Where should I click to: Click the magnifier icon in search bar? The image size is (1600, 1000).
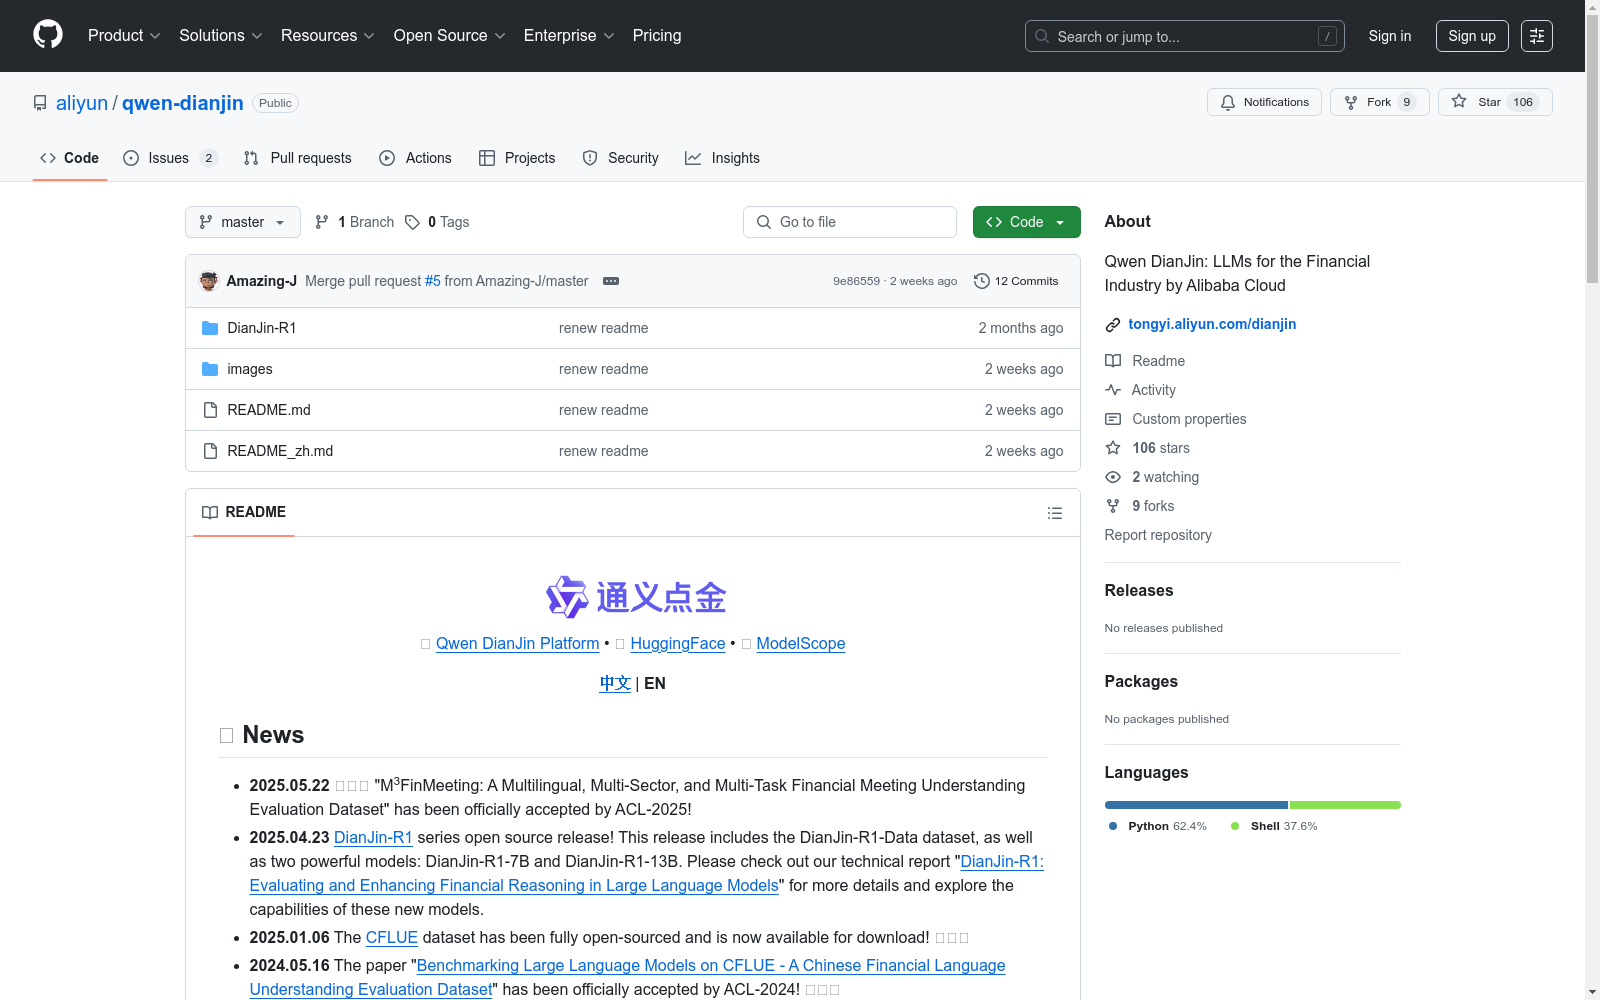coord(1042,36)
